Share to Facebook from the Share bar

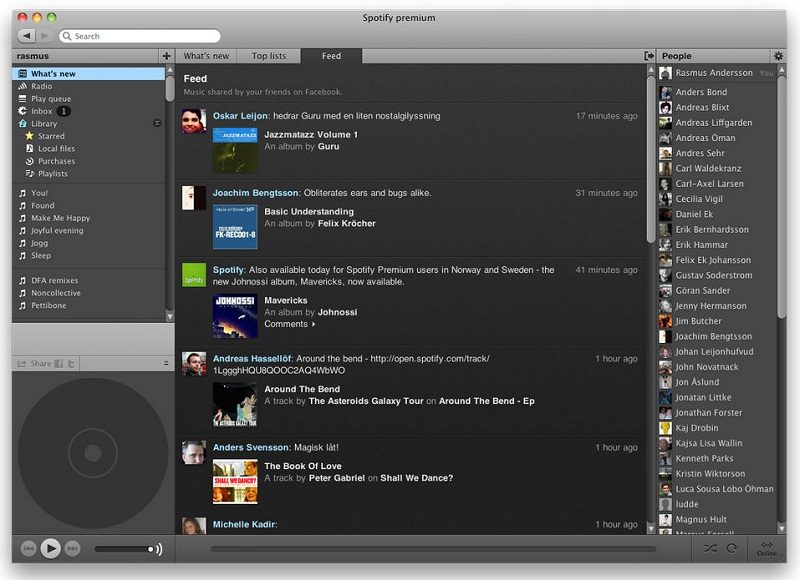[59, 363]
